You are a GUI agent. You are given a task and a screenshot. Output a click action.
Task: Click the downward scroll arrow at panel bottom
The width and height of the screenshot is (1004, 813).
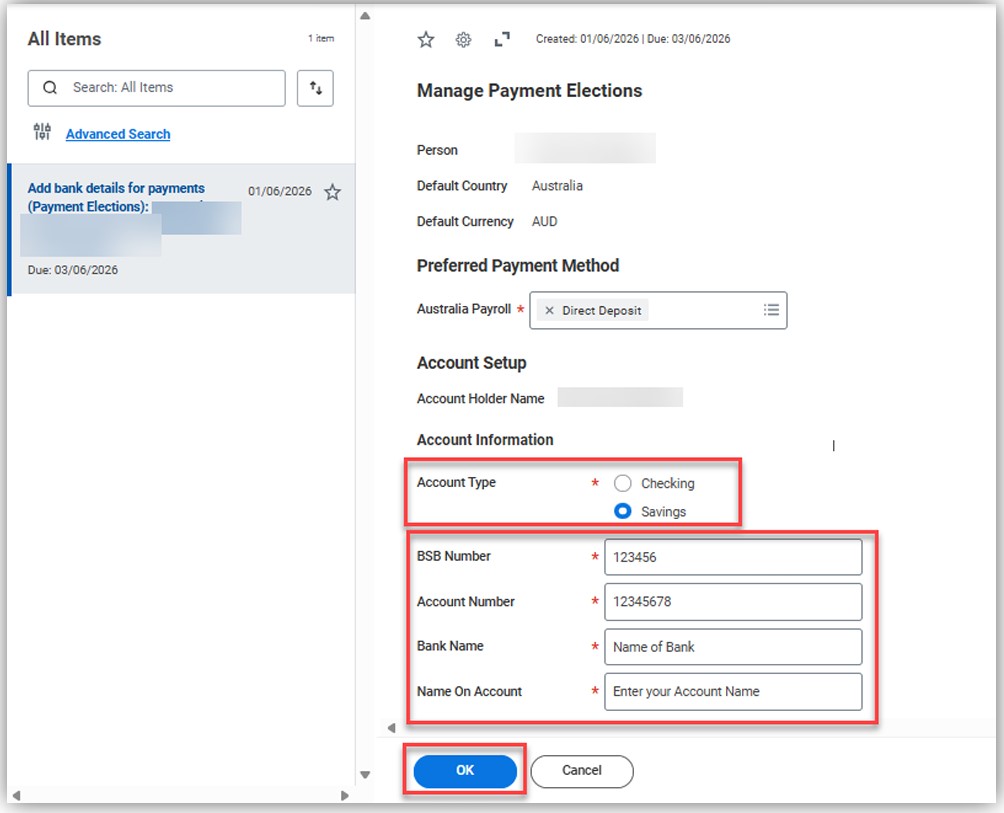point(365,775)
